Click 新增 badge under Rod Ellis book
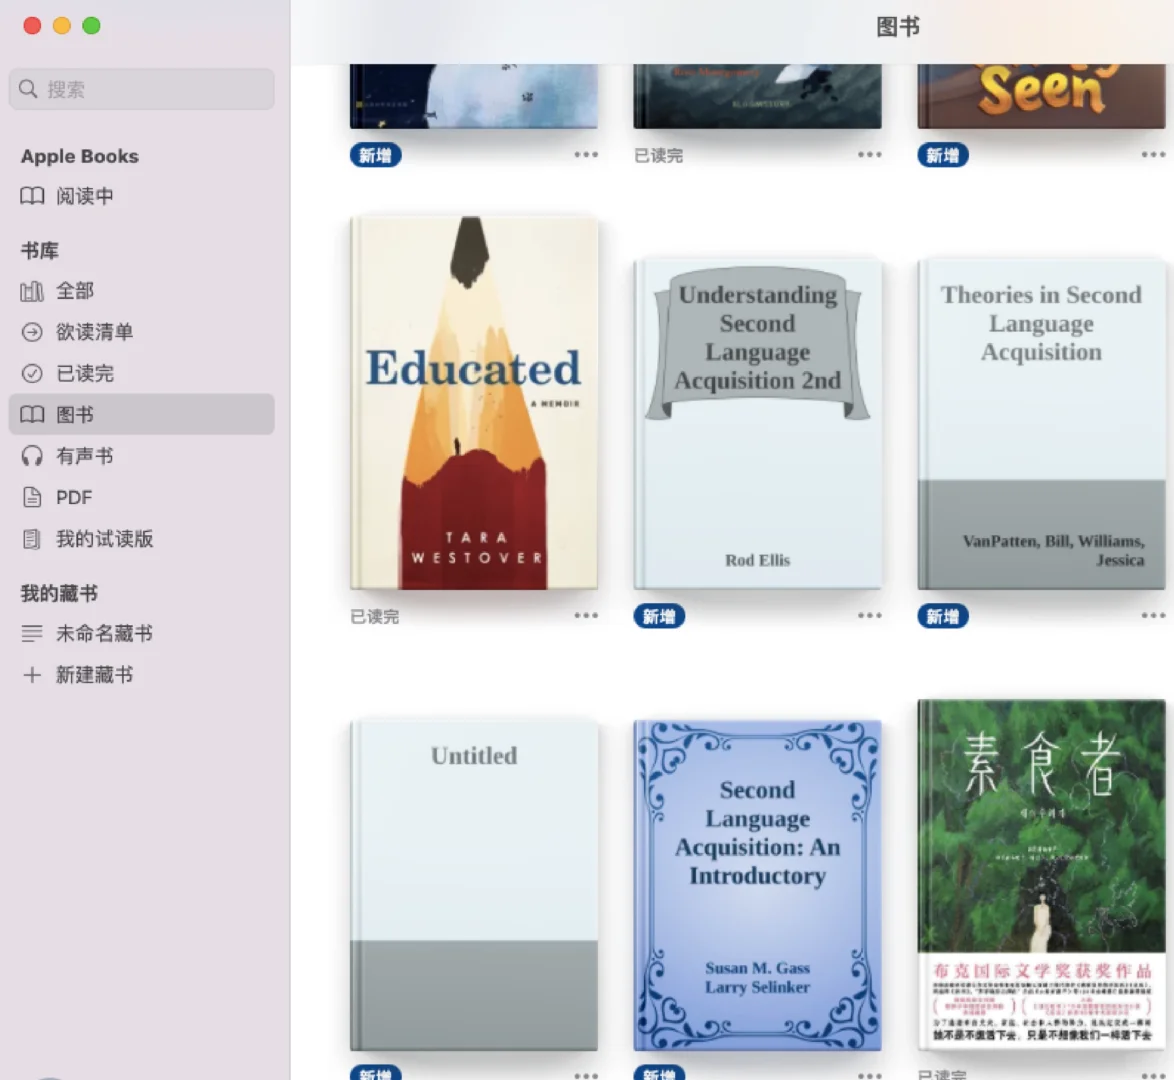 coord(659,616)
